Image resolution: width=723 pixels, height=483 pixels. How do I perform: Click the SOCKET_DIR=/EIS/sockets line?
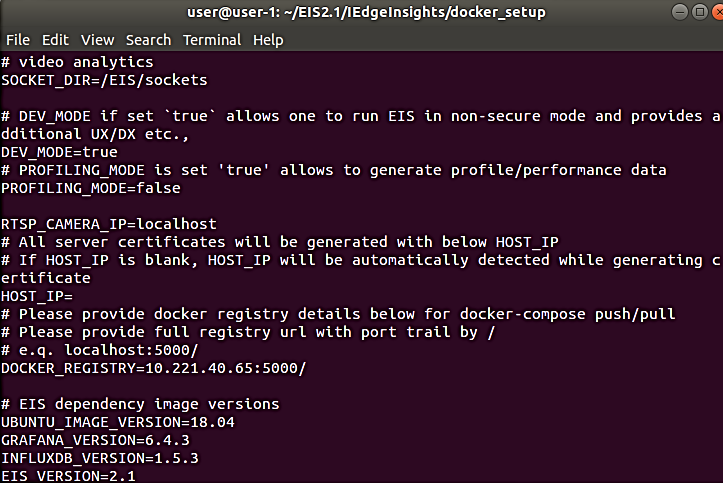pyautogui.click(x=104, y=79)
